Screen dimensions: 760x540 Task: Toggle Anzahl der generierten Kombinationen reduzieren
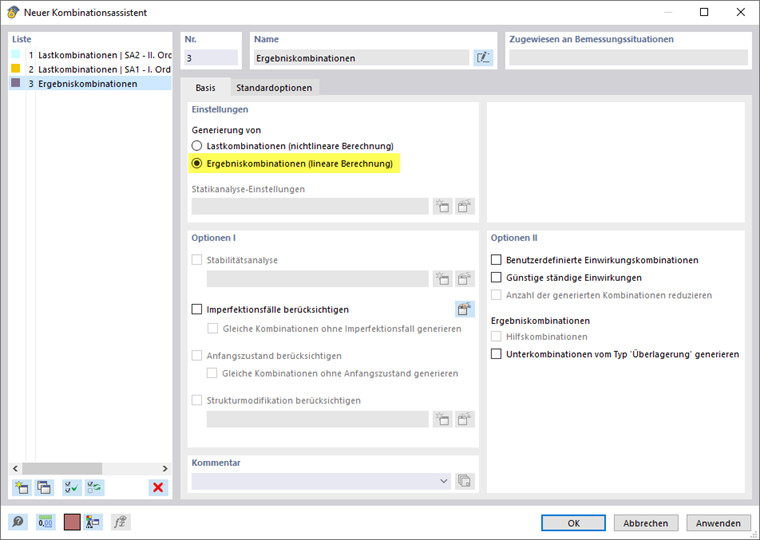point(496,295)
